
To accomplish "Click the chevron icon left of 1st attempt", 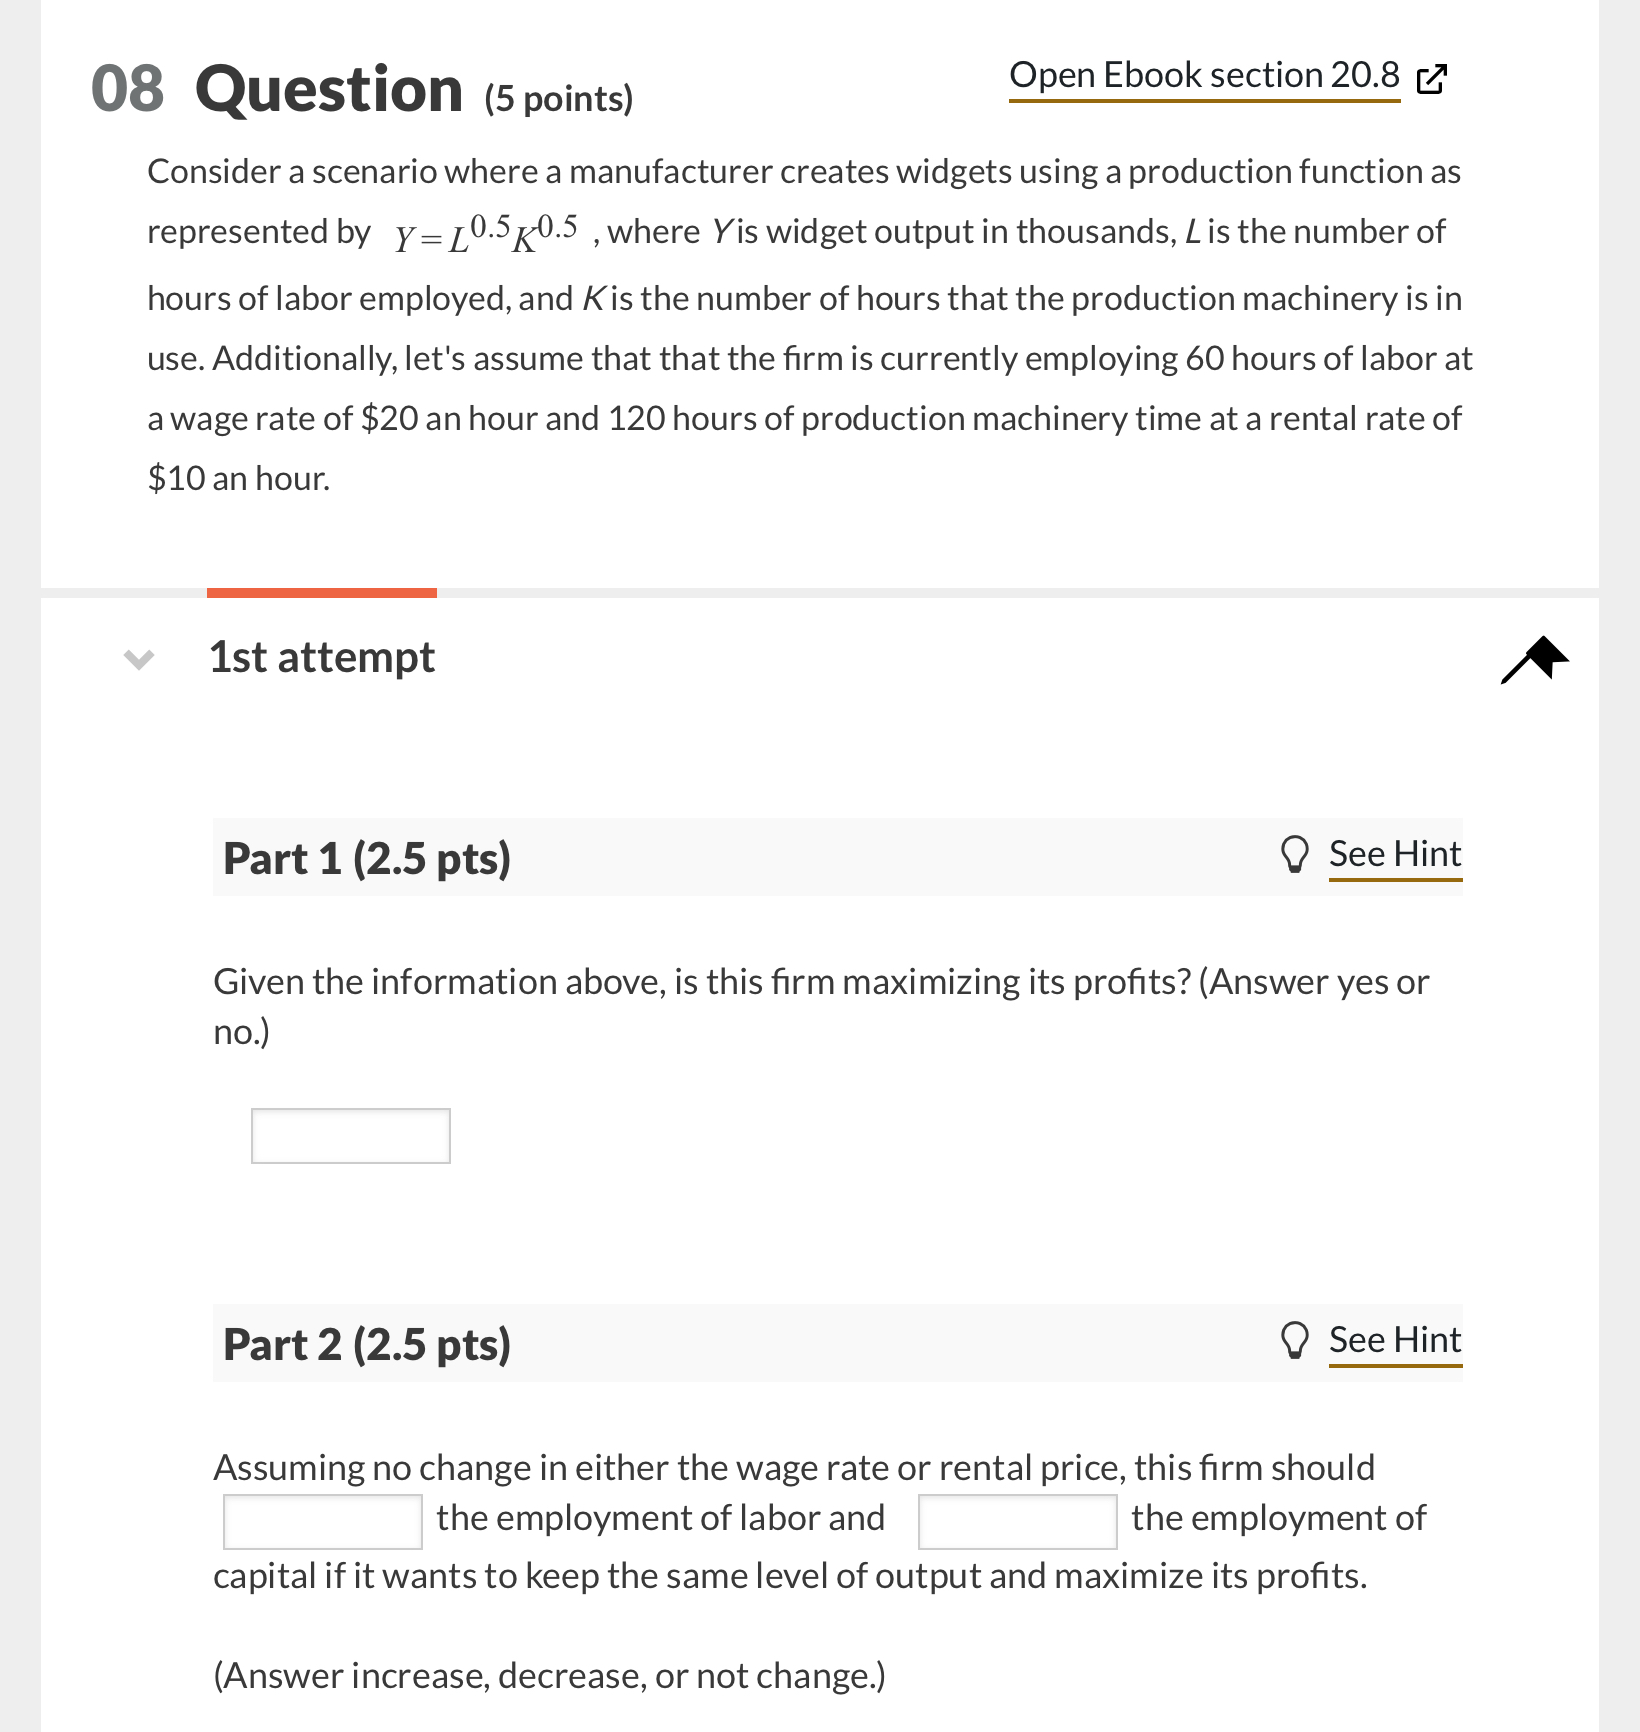I will (x=140, y=658).
